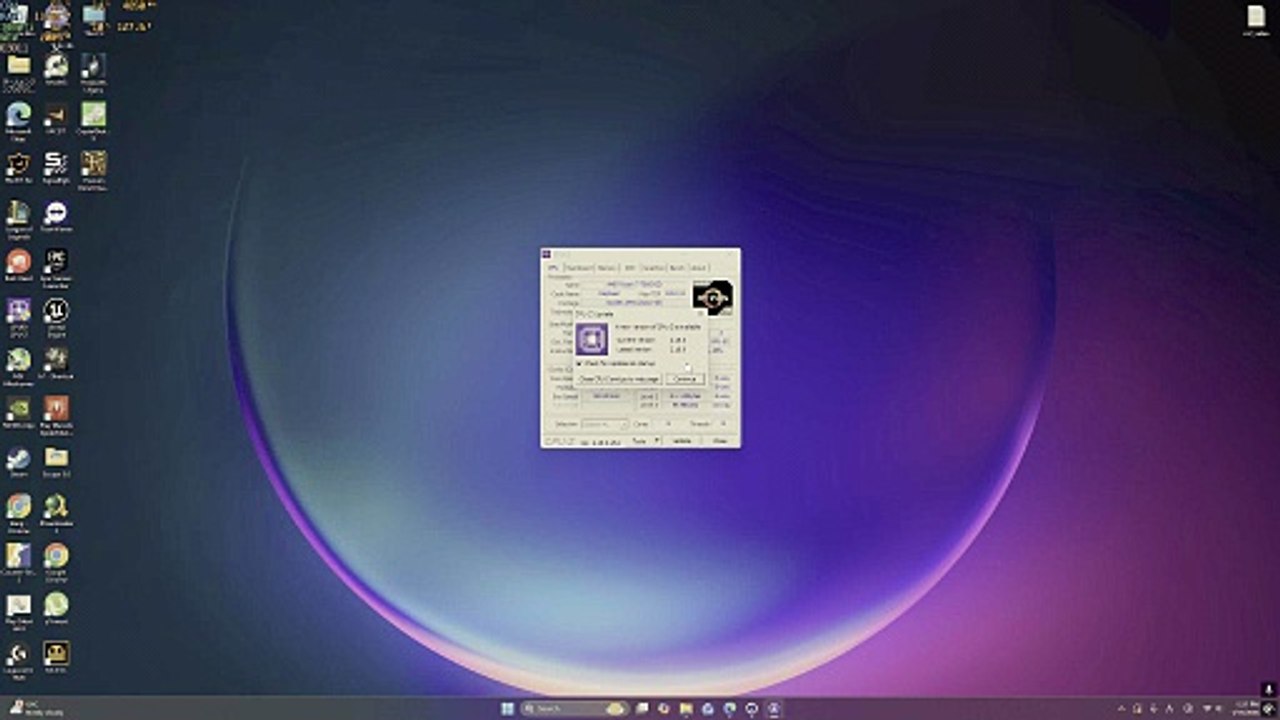Open the SPD tab in CPU-Z
This screenshot has height=720, width=1280.
(630, 268)
